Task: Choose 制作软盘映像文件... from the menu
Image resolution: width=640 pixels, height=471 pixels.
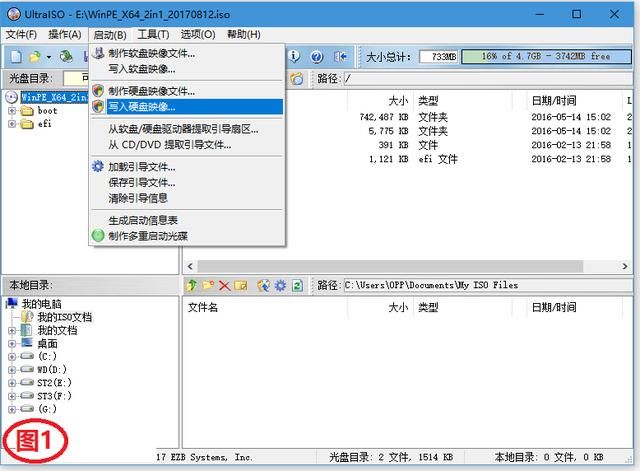Action: (187, 53)
